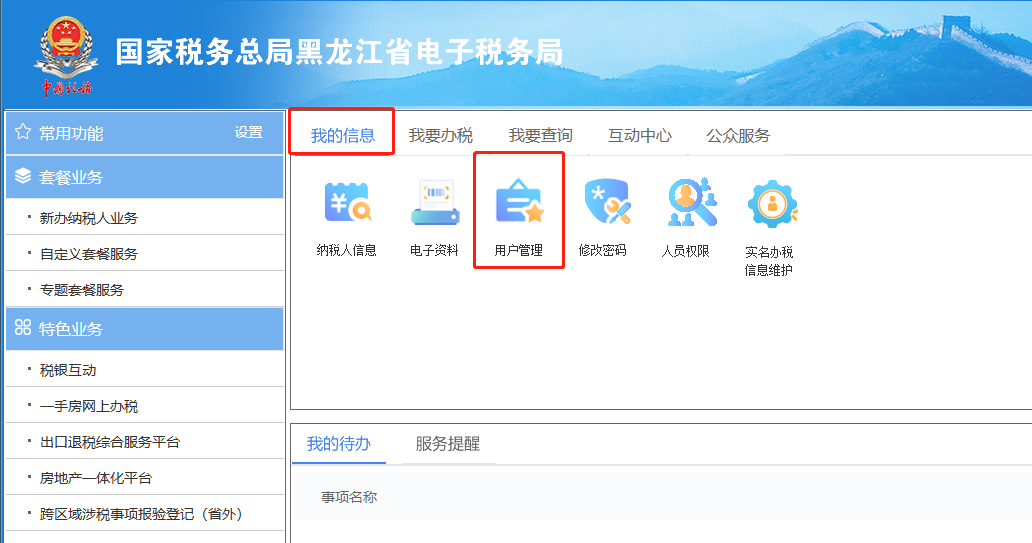The width and height of the screenshot is (1032, 543).
Task: Open 一手房网上办税 in the sidebar
Action: (89, 406)
